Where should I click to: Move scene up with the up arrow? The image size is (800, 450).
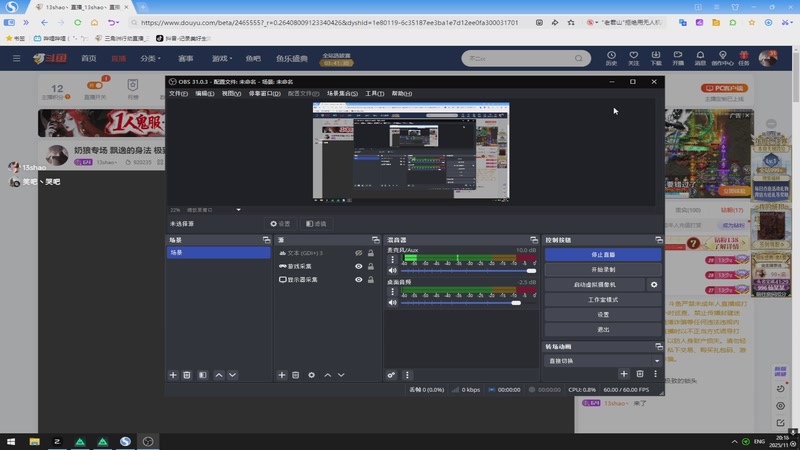coord(219,375)
